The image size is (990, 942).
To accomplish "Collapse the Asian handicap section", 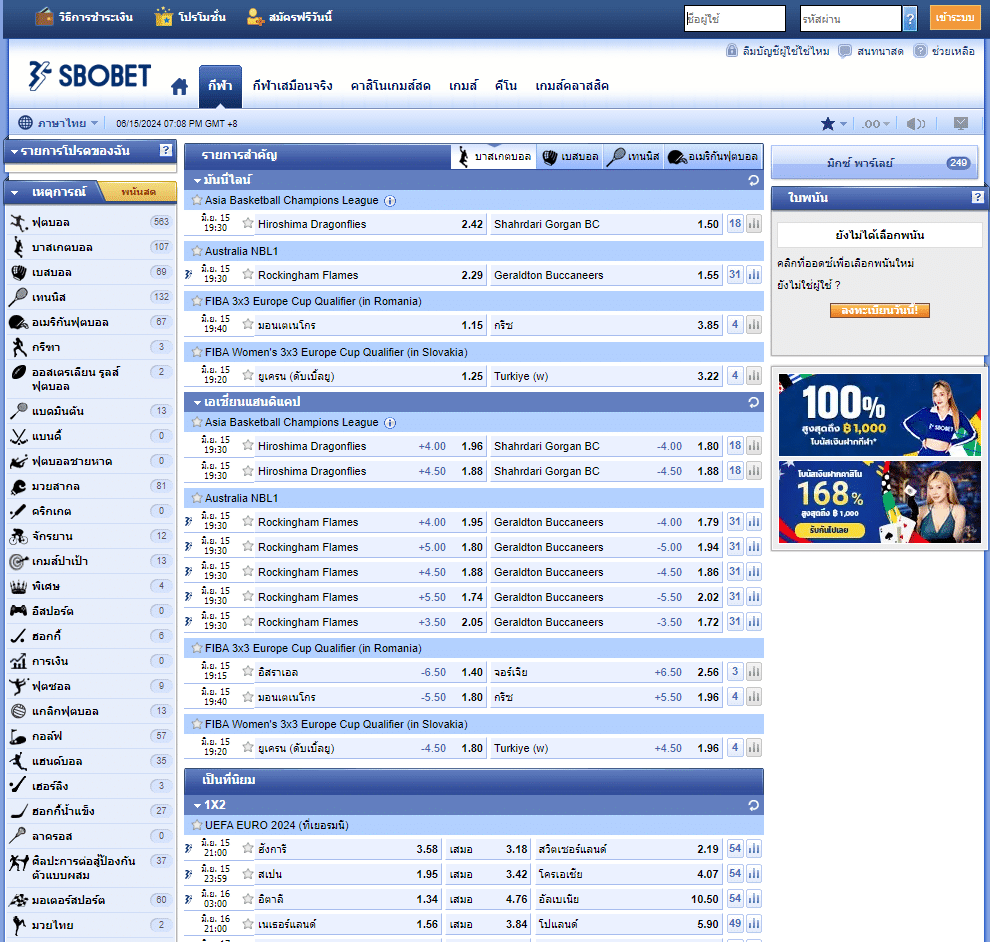I will pyautogui.click(x=198, y=402).
